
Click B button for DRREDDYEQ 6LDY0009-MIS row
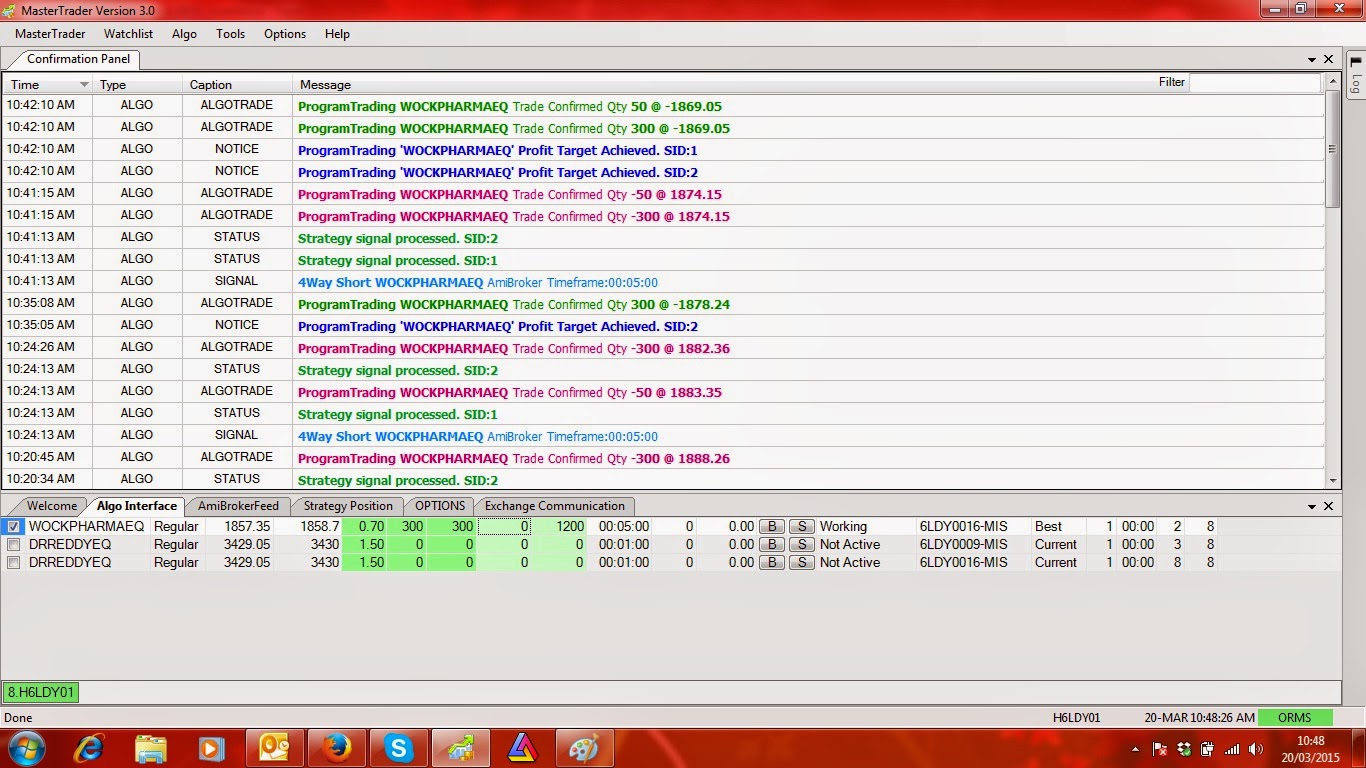(x=771, y=545)
